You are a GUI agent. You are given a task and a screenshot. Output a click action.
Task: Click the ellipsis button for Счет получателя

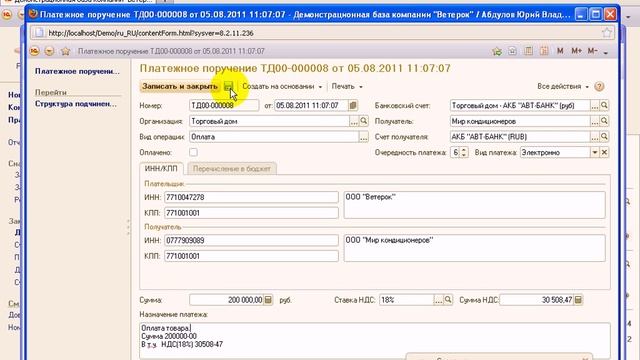coord(595,137)
